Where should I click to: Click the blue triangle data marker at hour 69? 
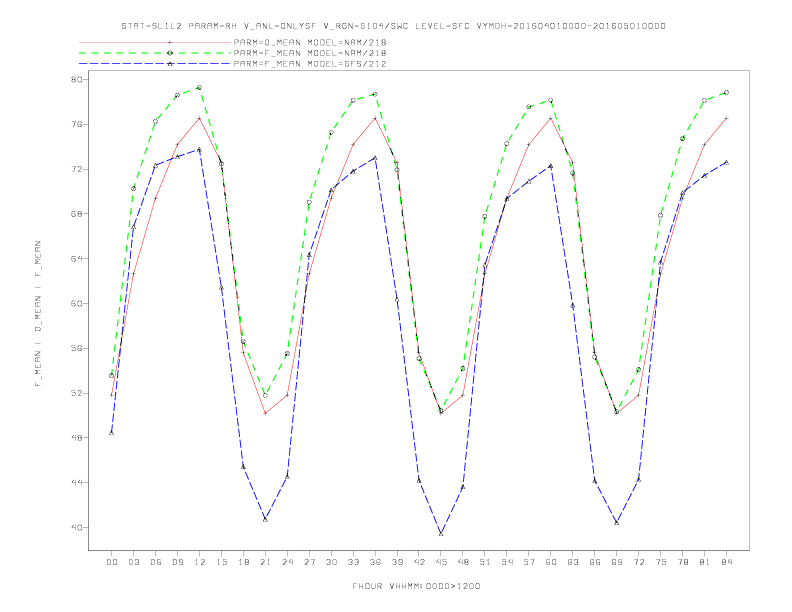pos(617,522)
